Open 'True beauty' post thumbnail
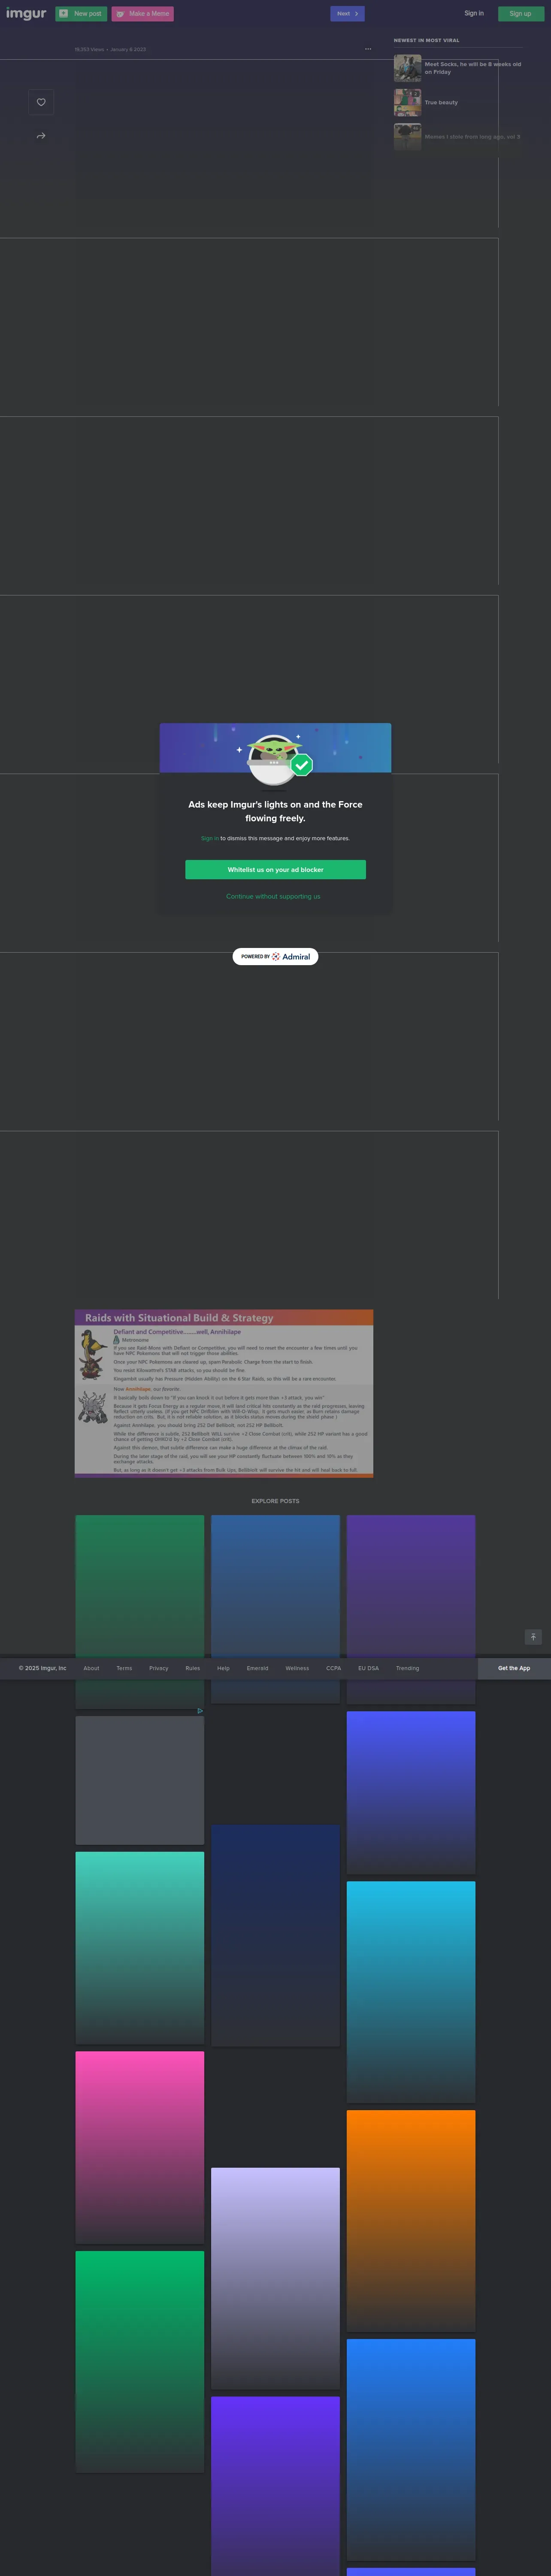The image size is (551, 2576). click(x=407, y=103)
